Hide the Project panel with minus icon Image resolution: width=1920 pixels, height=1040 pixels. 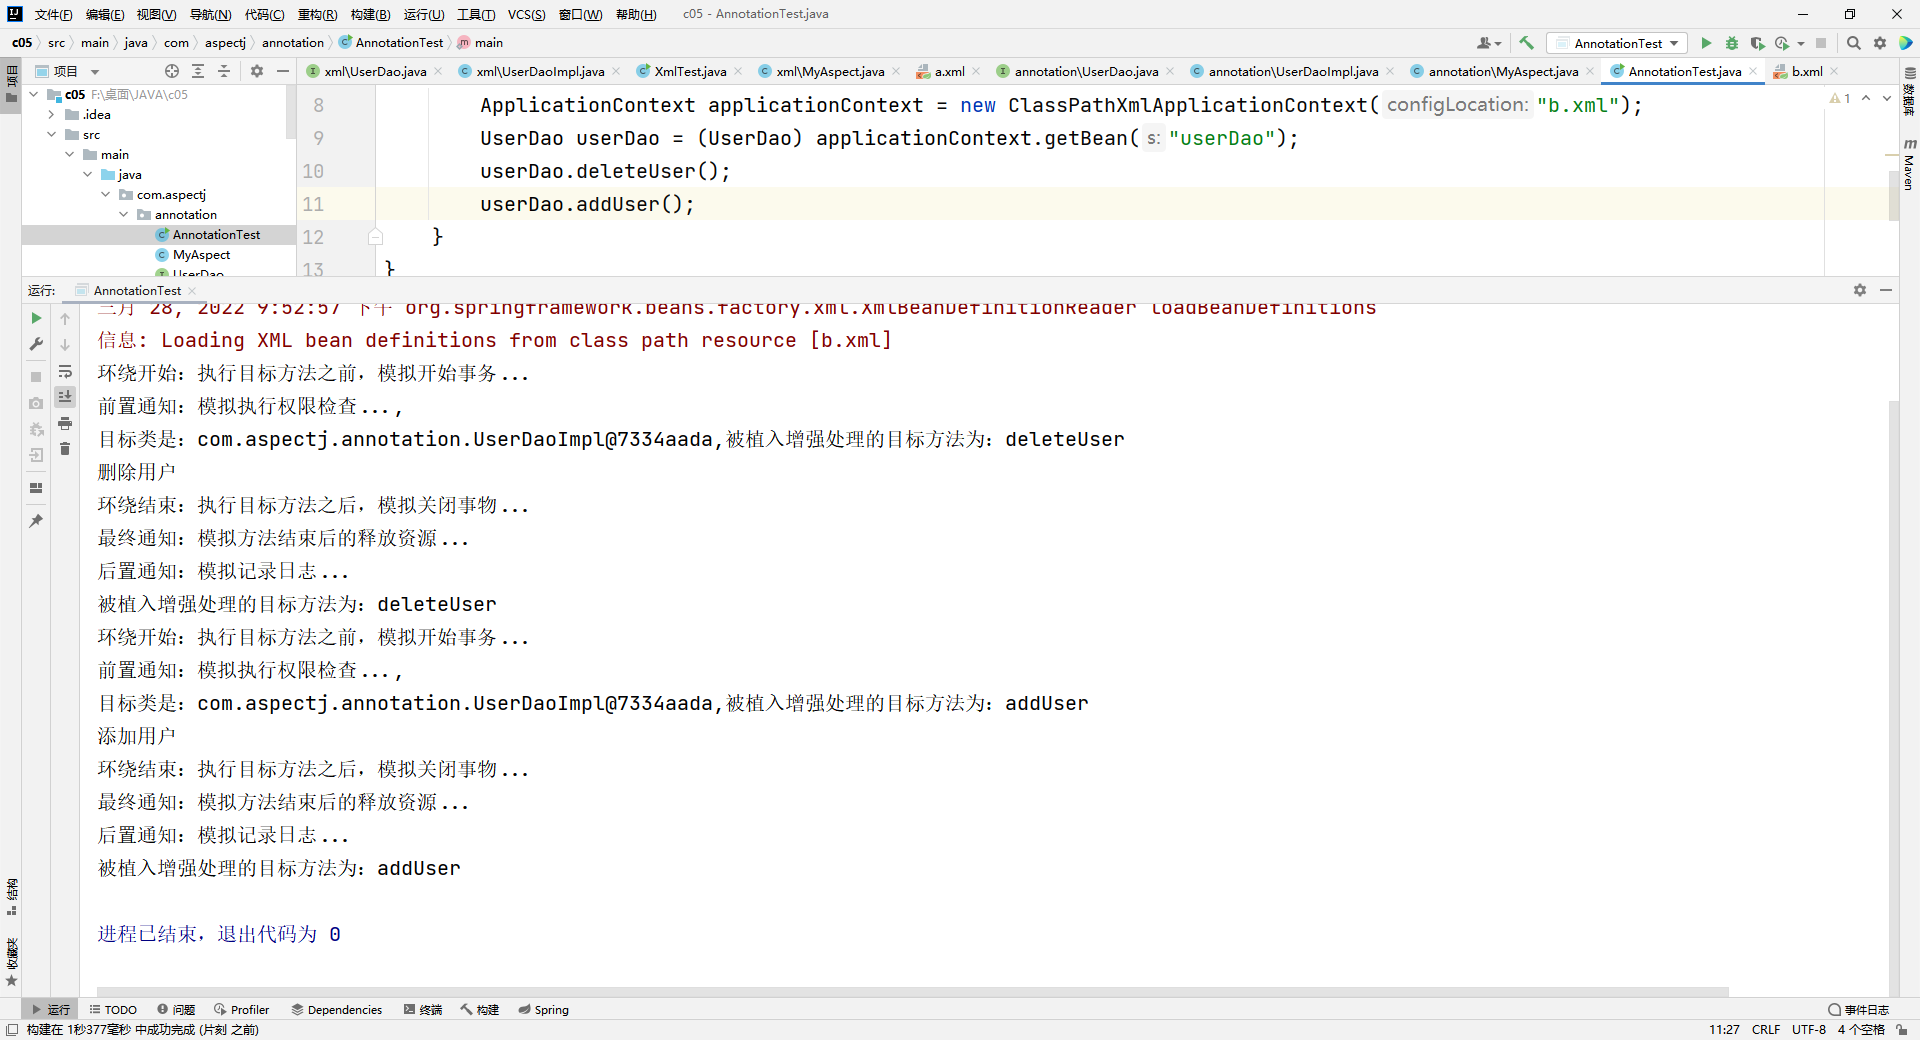tap(283, 71)
